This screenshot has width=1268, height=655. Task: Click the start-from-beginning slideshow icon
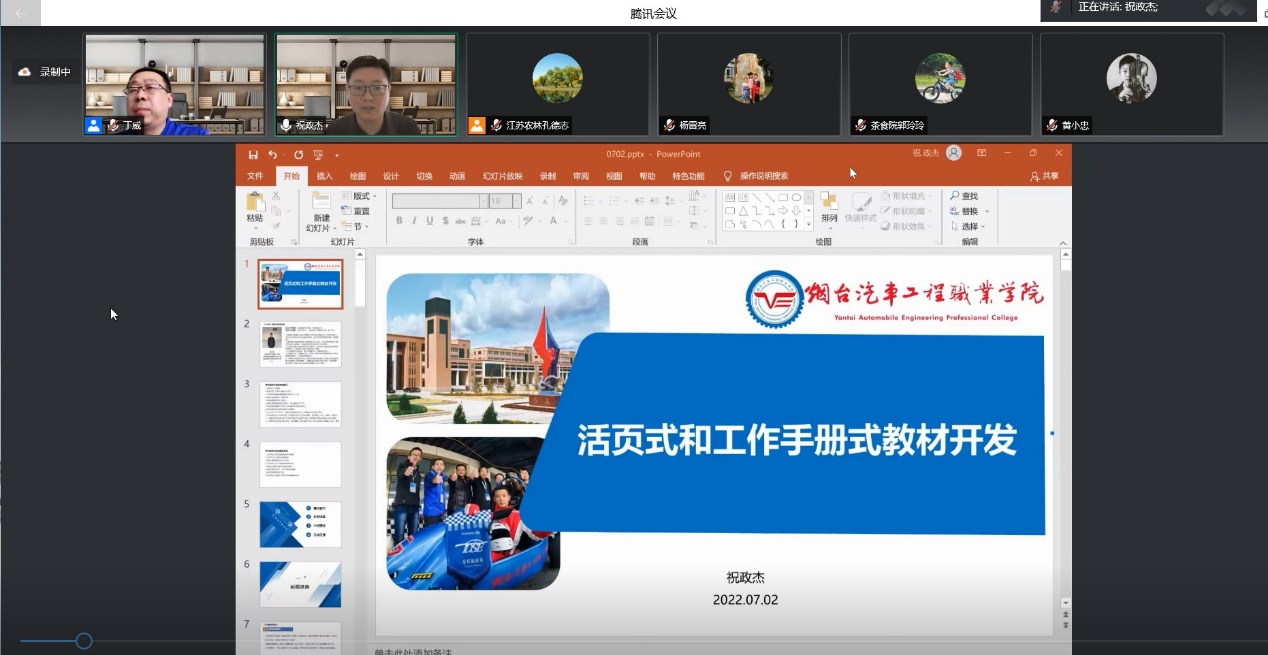pyautogui.click(x=318, y=155)
